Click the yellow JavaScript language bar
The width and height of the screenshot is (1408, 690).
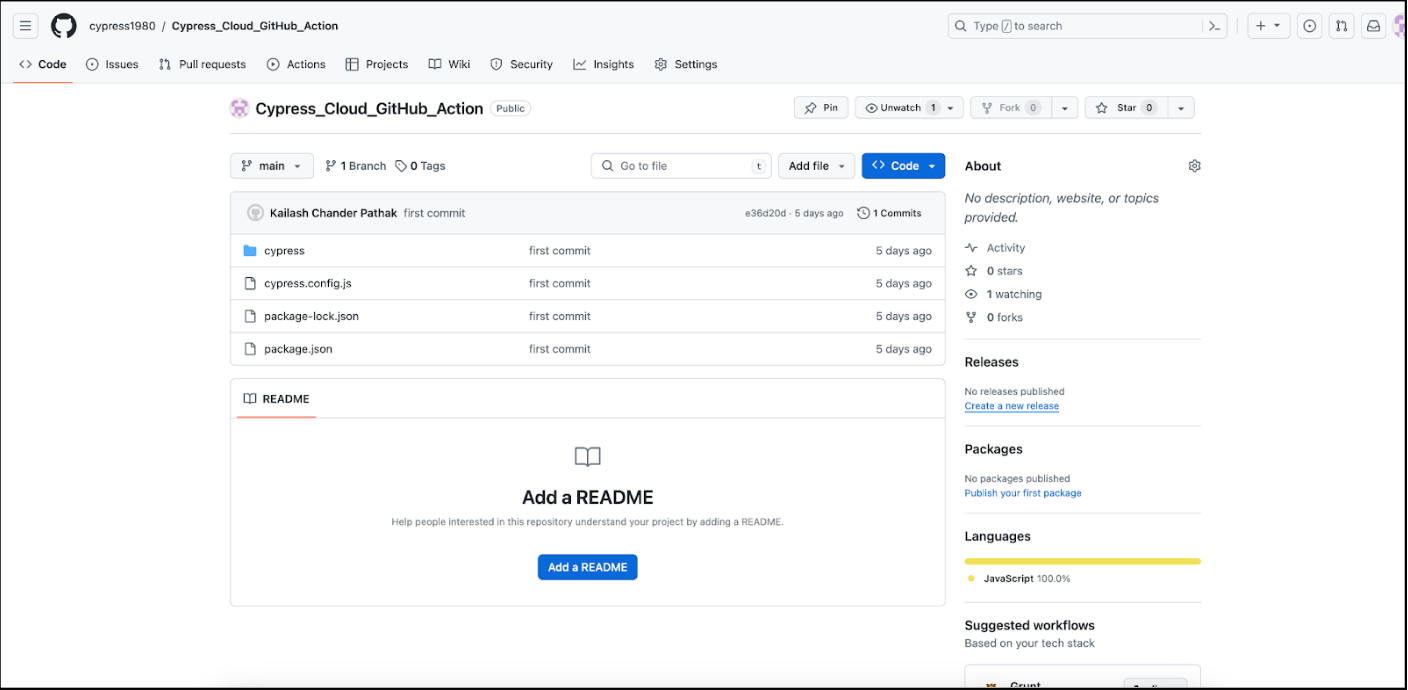[x=1082, y=561]
